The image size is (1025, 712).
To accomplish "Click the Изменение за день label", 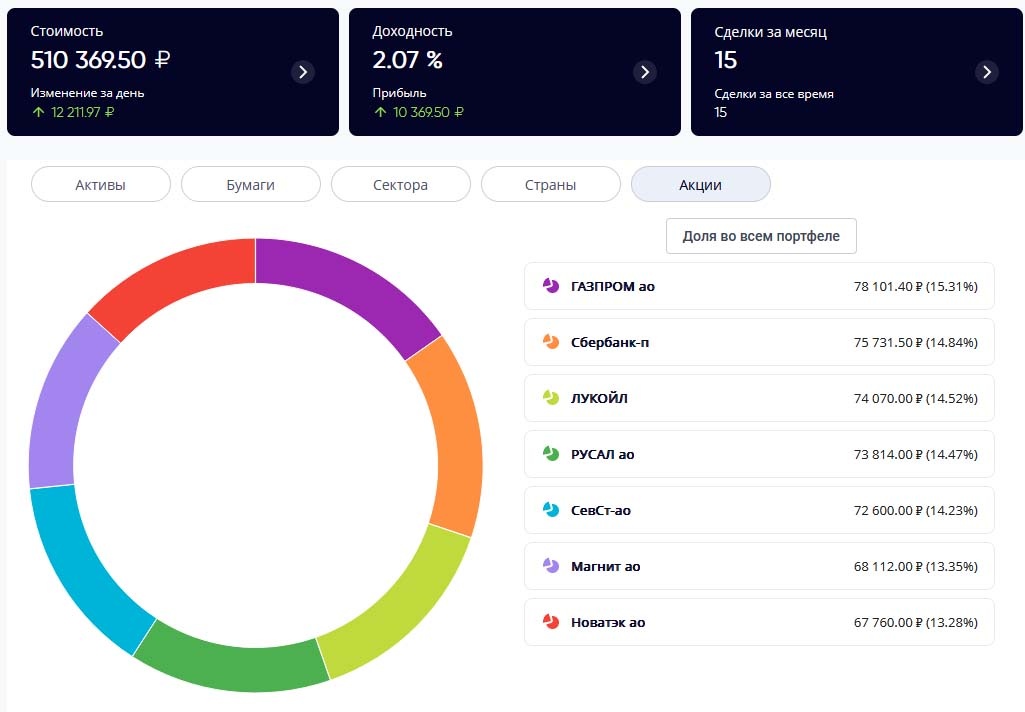I will pyautogui.click(x=87, y=93).
